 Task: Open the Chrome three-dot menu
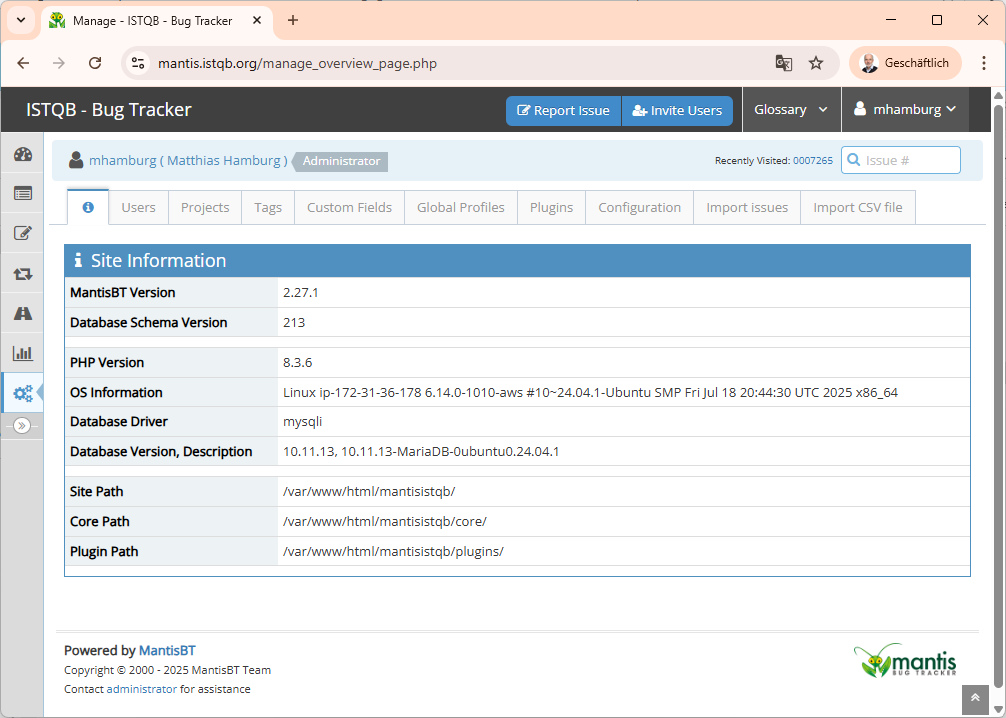tap(984, 63)
